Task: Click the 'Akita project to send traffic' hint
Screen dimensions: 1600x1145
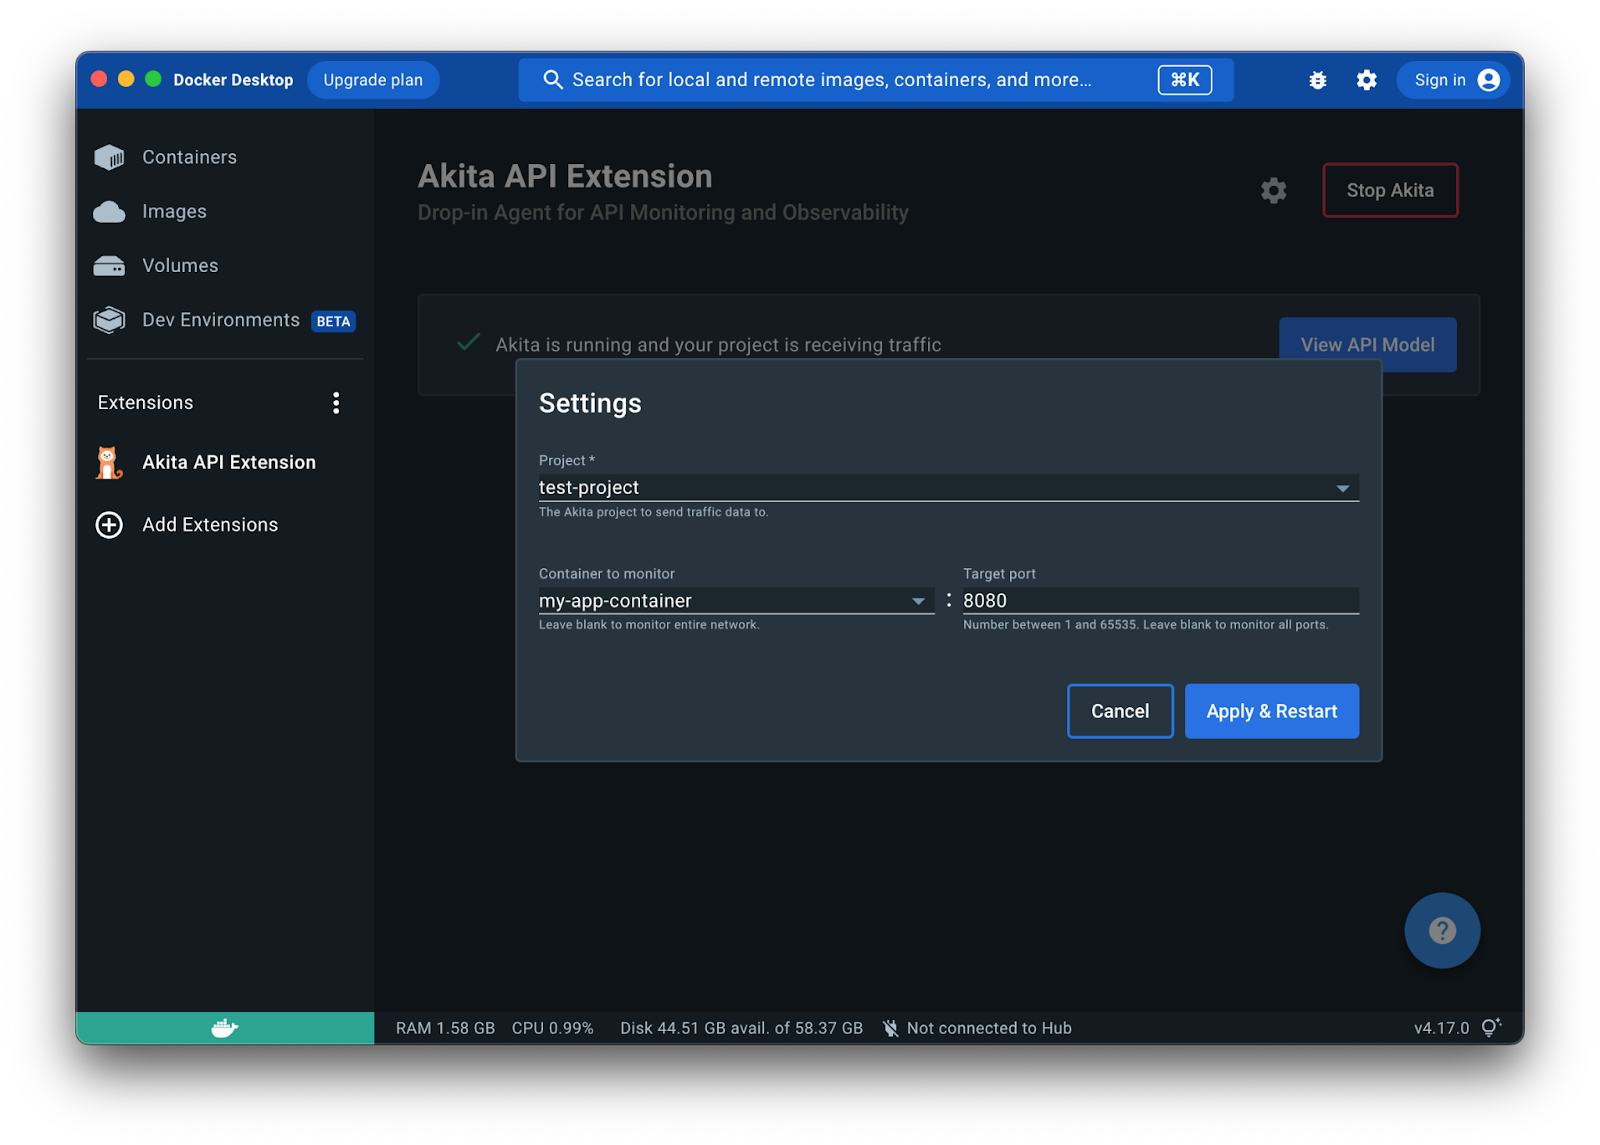Action: pyautogui.click(x=653, y=512)
